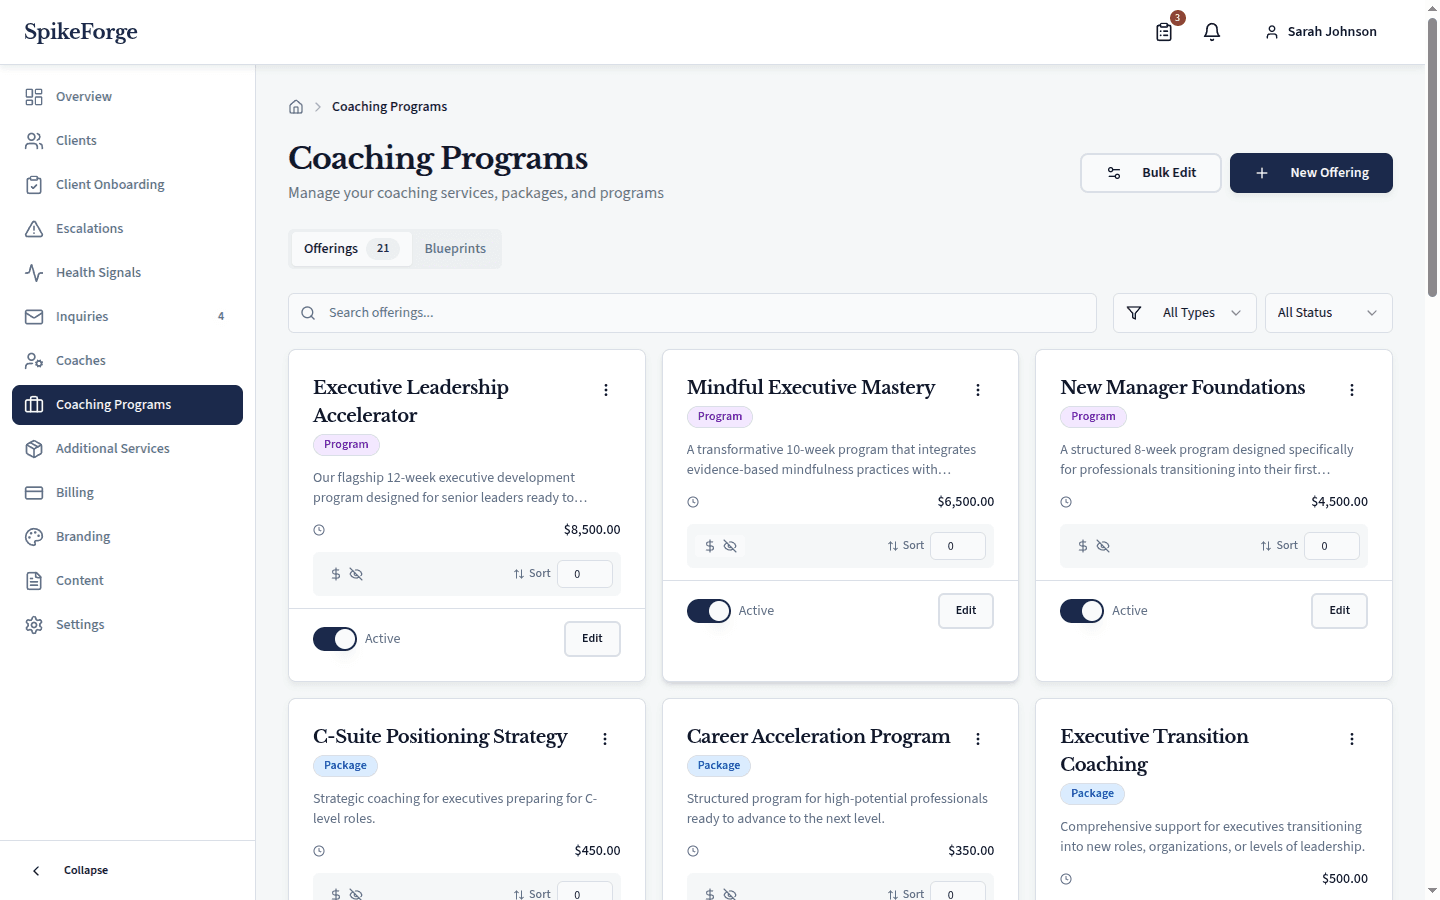Click the Health Signals waveform icon in sidebar
The height and width of the screenshot is (900, 1440).
(x=35, y=272)
